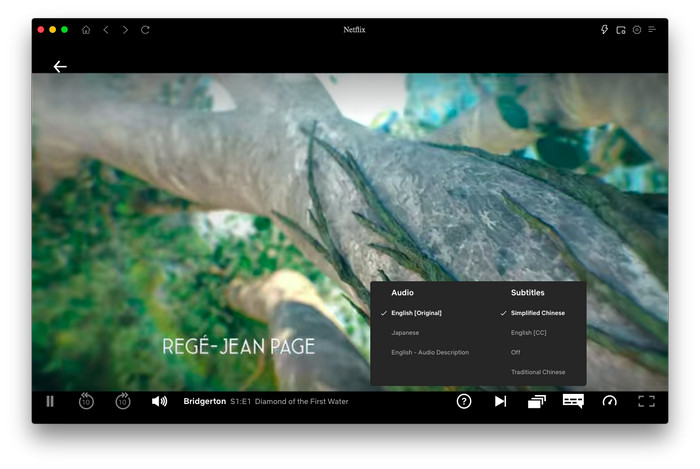Reload the page

[x=145, y=29]
